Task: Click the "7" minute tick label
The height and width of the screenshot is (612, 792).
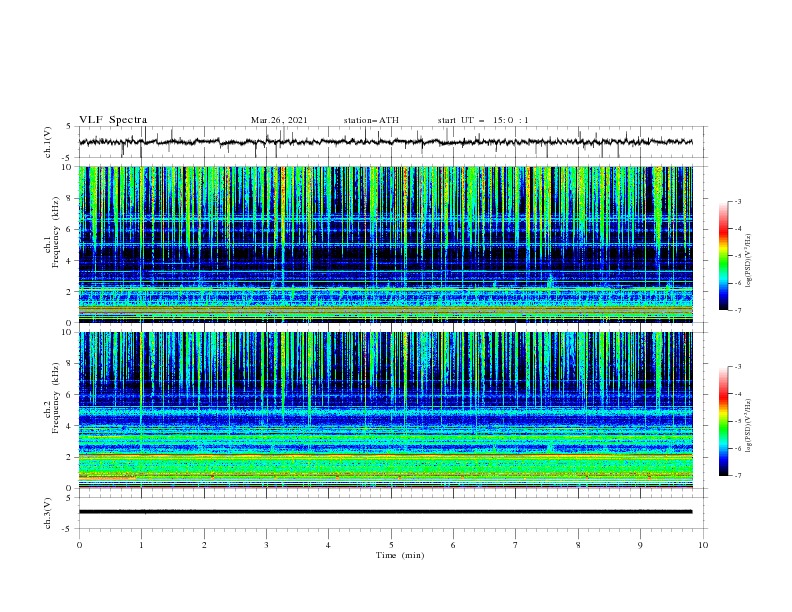Action: (x=516, y=545)
